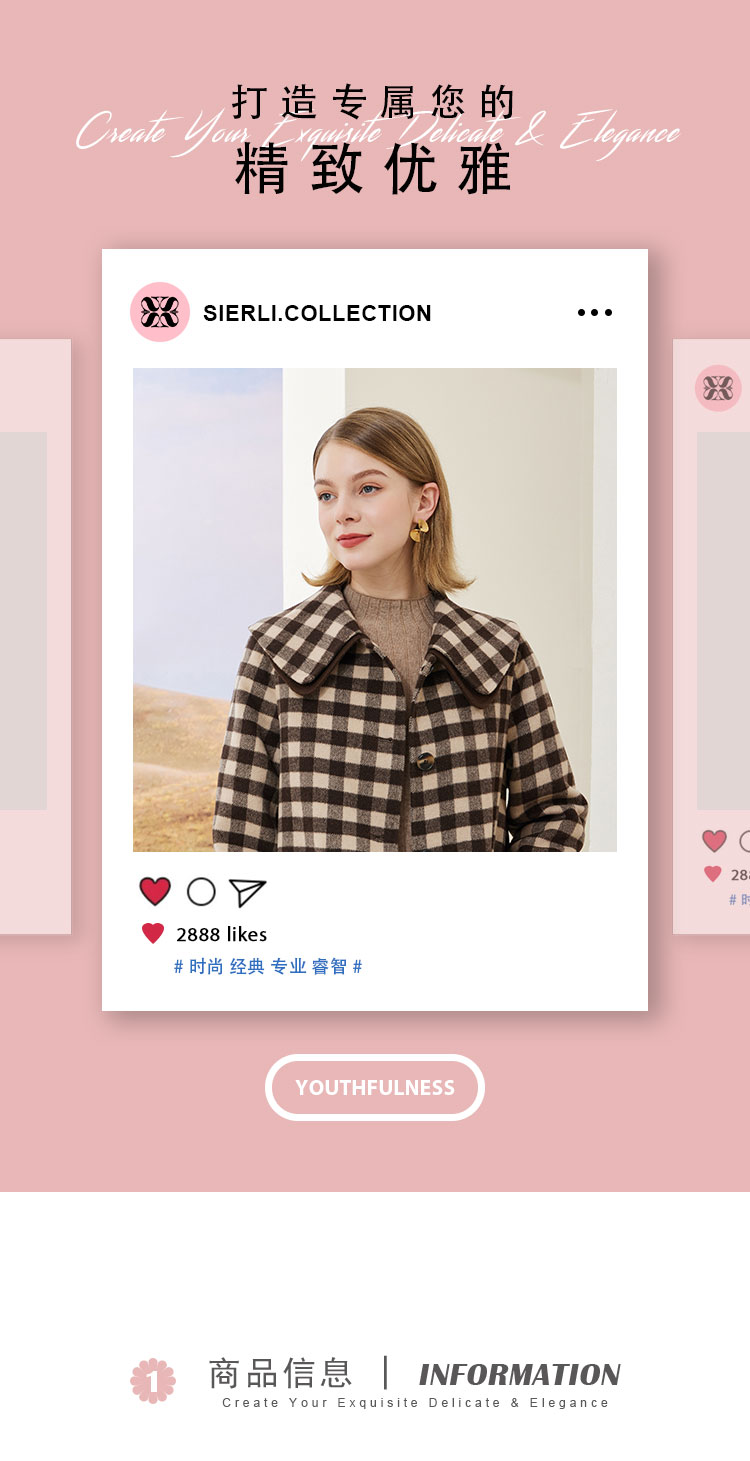Image resolution: width=750 pixels, height=1461 pixels.
Task: Click the INFORMATION italic heading text
Action: click(x=519, y=1375)
